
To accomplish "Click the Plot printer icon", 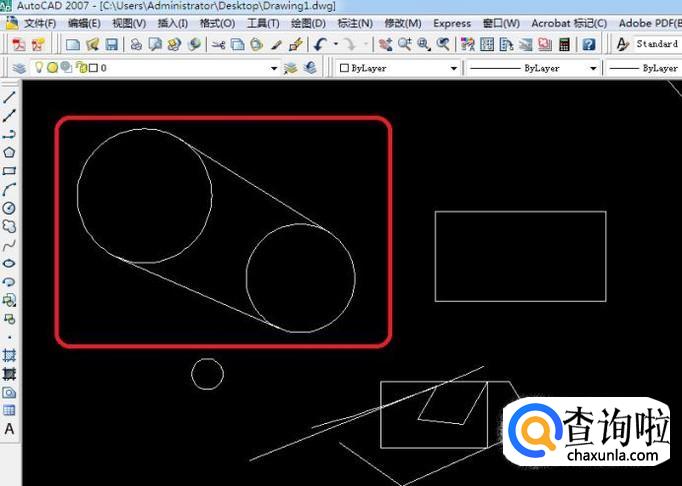I will click(136, 44).
